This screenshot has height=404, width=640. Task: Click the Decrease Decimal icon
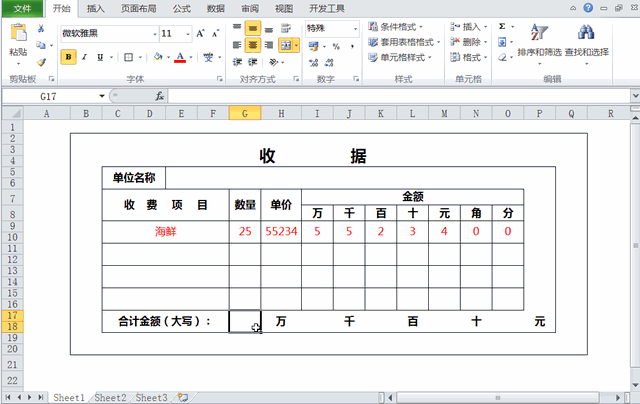click(329, 62)
